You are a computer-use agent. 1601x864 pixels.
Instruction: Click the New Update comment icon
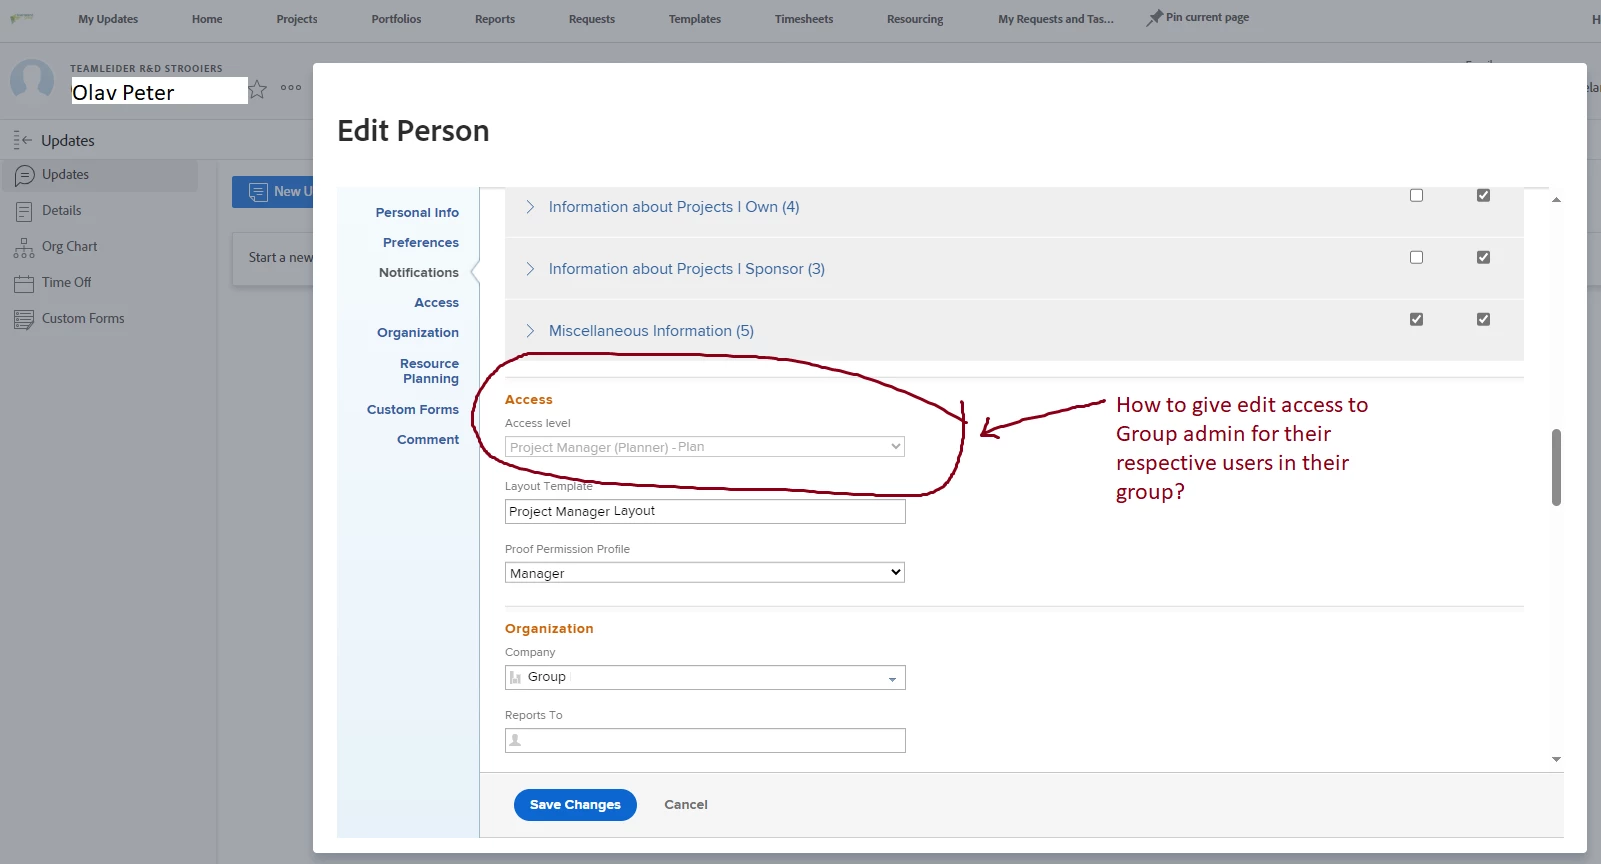[258, 192]
